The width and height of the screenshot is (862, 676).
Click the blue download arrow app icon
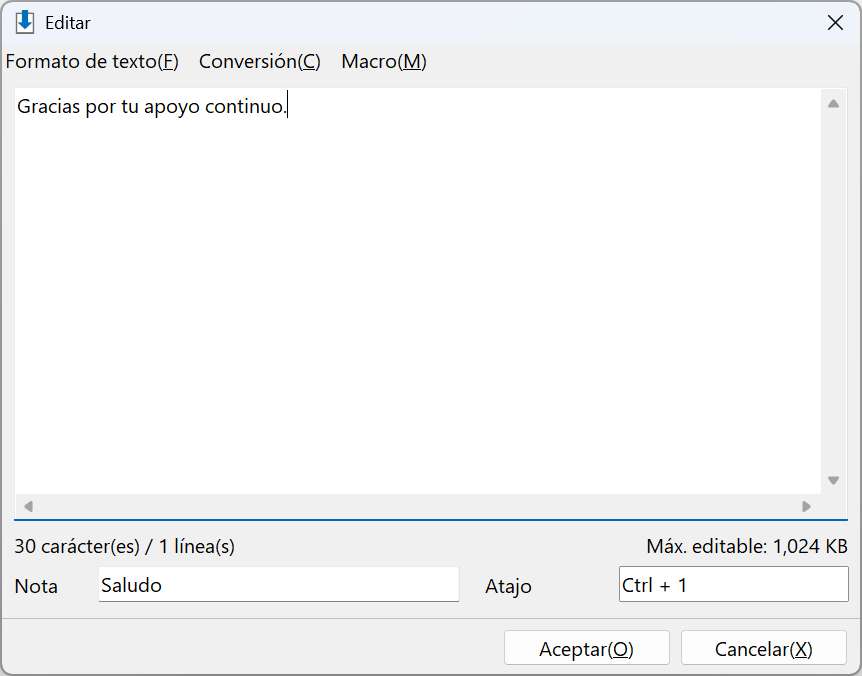point(25,23)
